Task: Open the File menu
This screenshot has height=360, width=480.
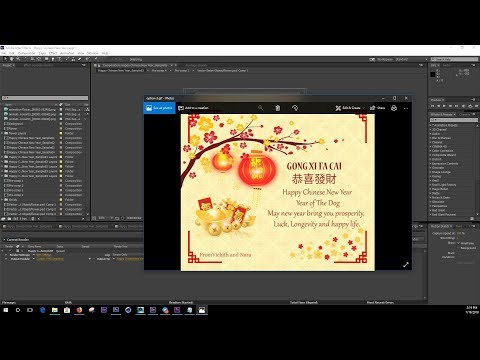Action: 4,53
